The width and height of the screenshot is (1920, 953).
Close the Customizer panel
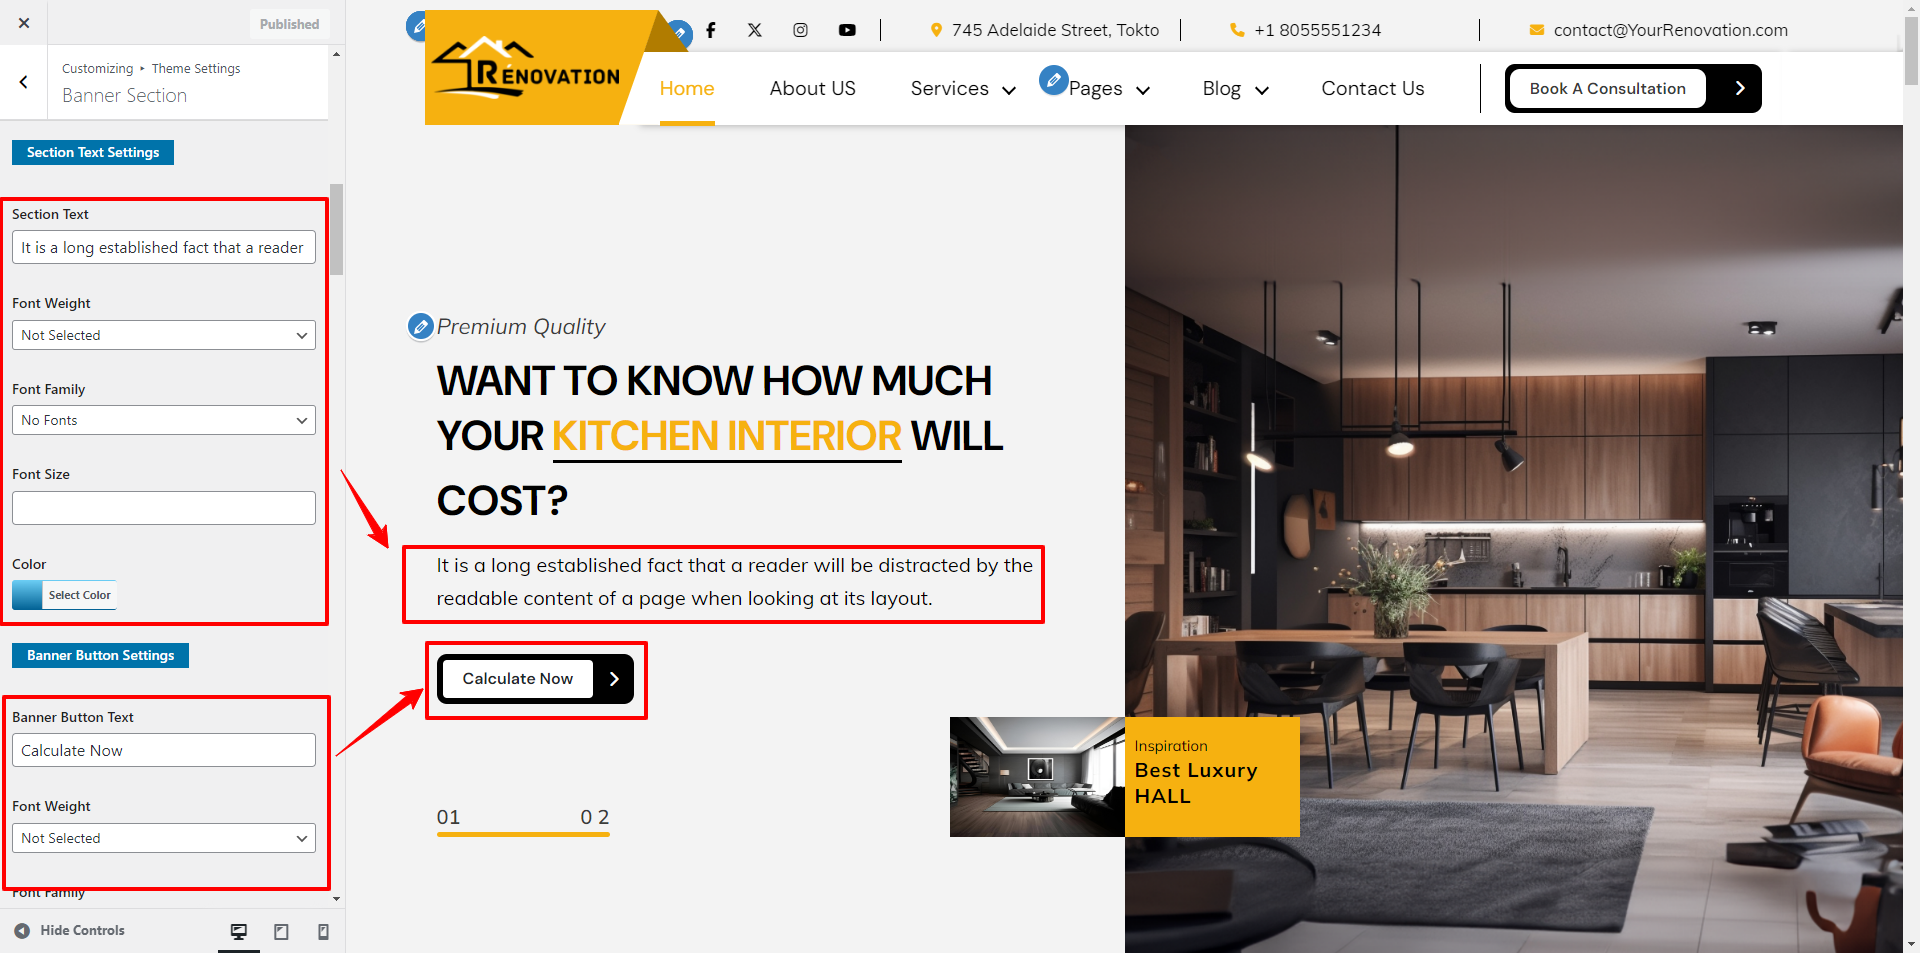24,23
